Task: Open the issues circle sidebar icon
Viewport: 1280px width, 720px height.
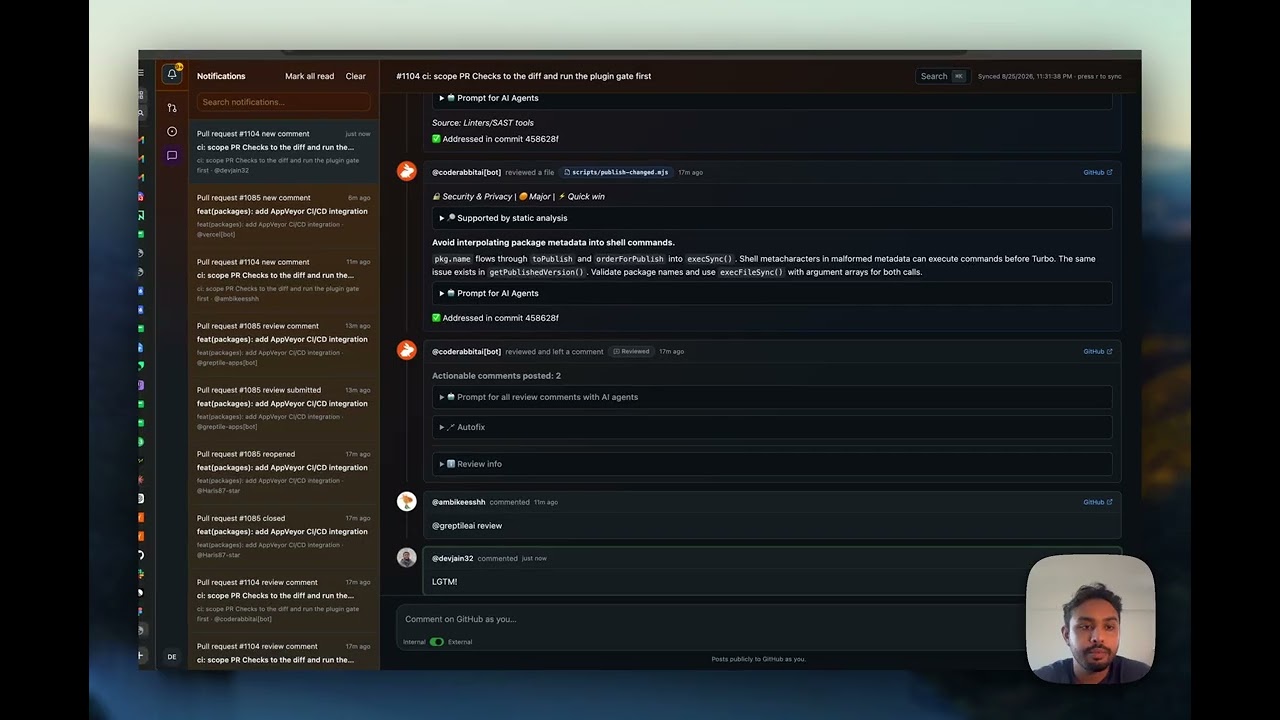Action: (172, 132)
